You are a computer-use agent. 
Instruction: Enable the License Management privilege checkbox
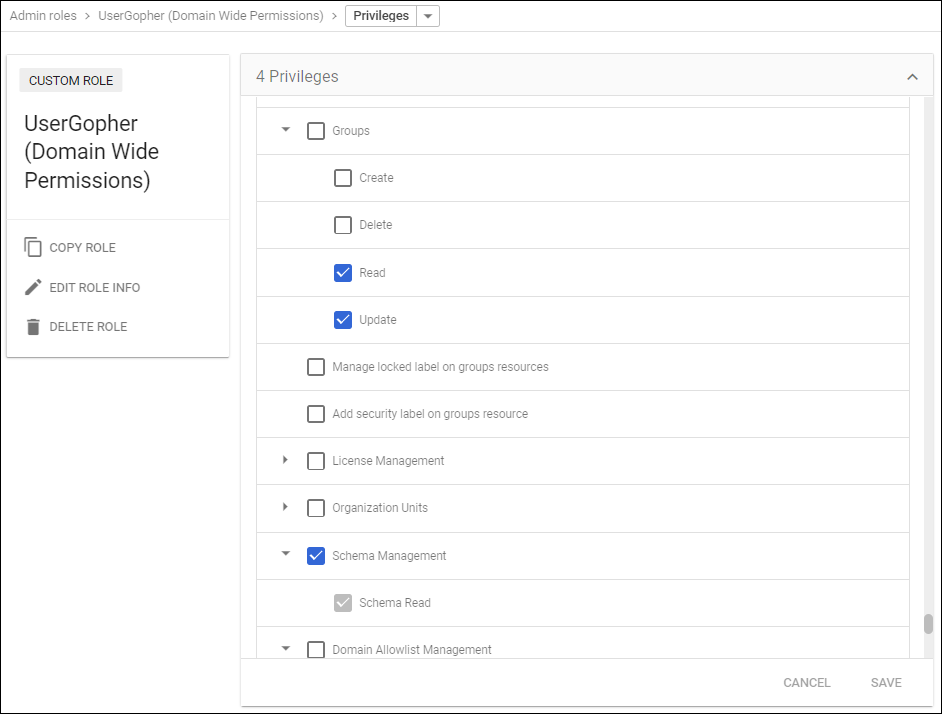(316, 460)
